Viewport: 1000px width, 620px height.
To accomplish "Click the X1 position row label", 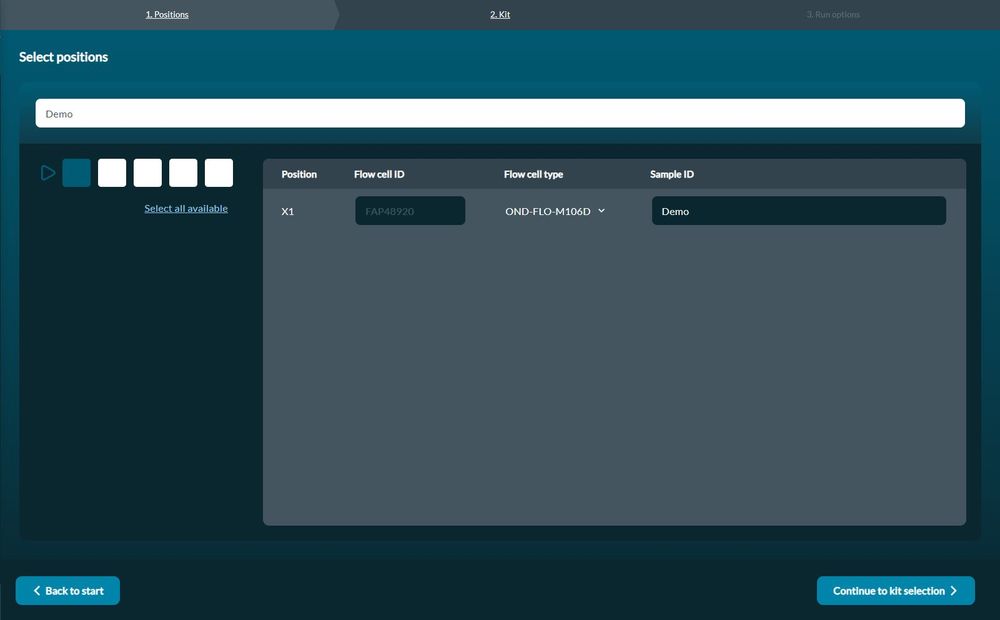I will point(288,211).
